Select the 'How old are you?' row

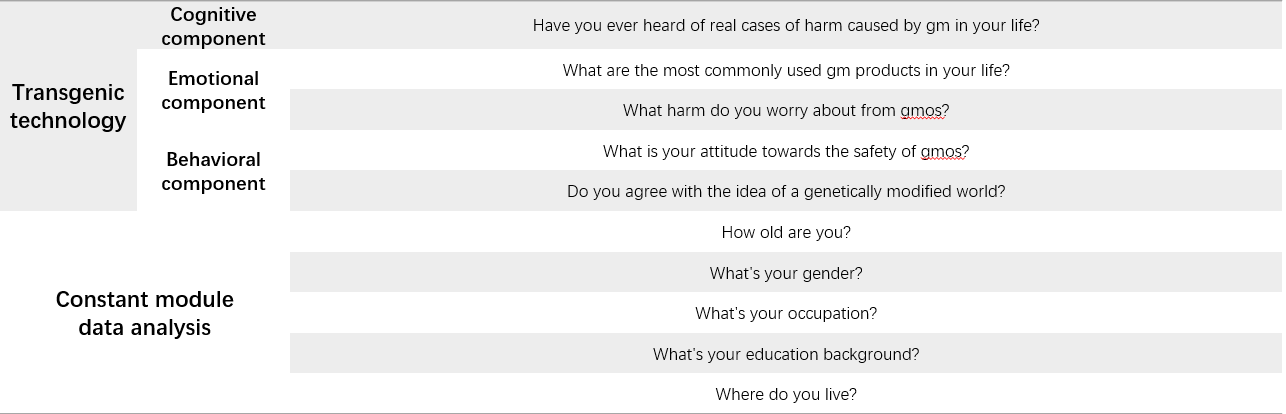coord(786,233)
